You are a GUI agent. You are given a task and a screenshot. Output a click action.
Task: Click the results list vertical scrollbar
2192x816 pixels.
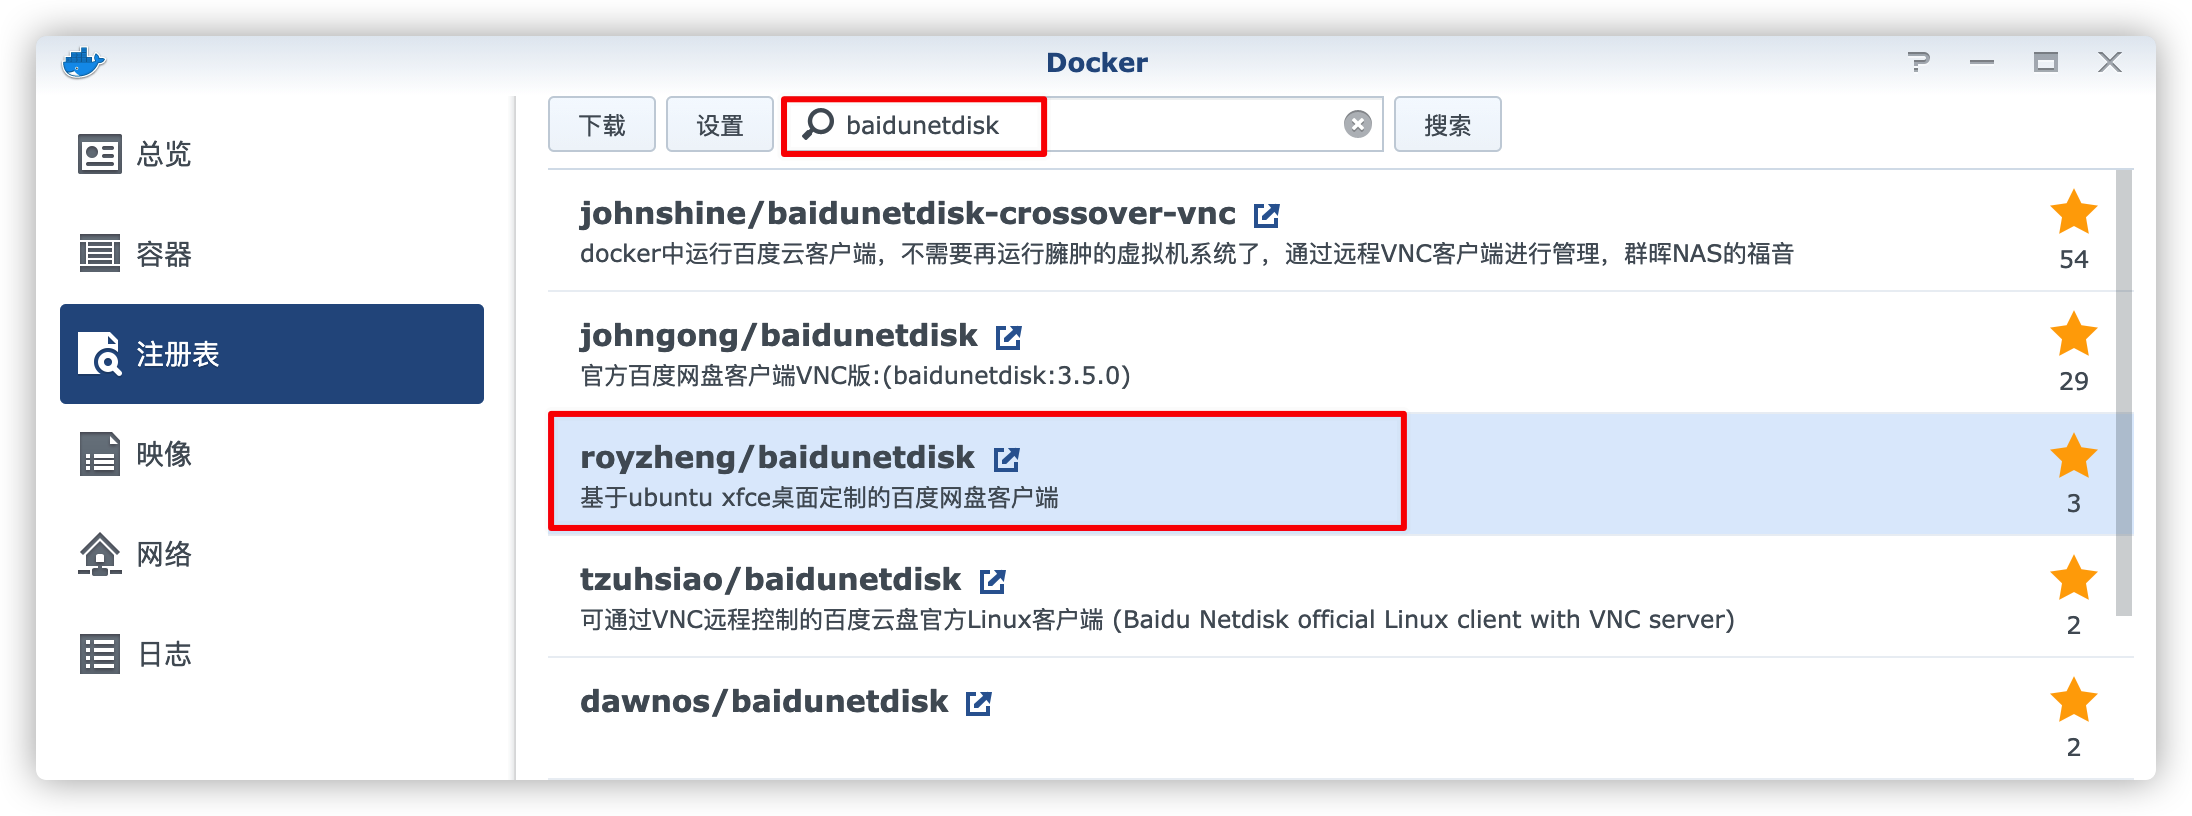[x=2124, y=393]
